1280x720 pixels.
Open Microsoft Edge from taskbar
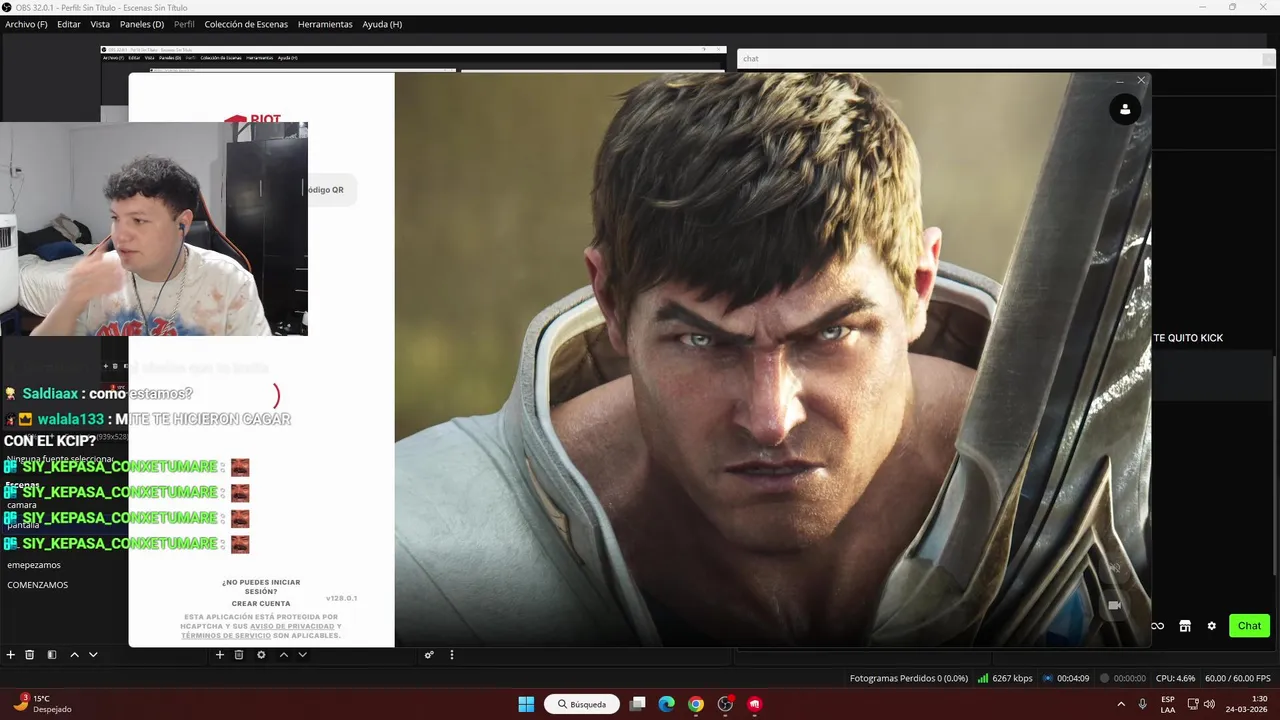coord(667,704)
